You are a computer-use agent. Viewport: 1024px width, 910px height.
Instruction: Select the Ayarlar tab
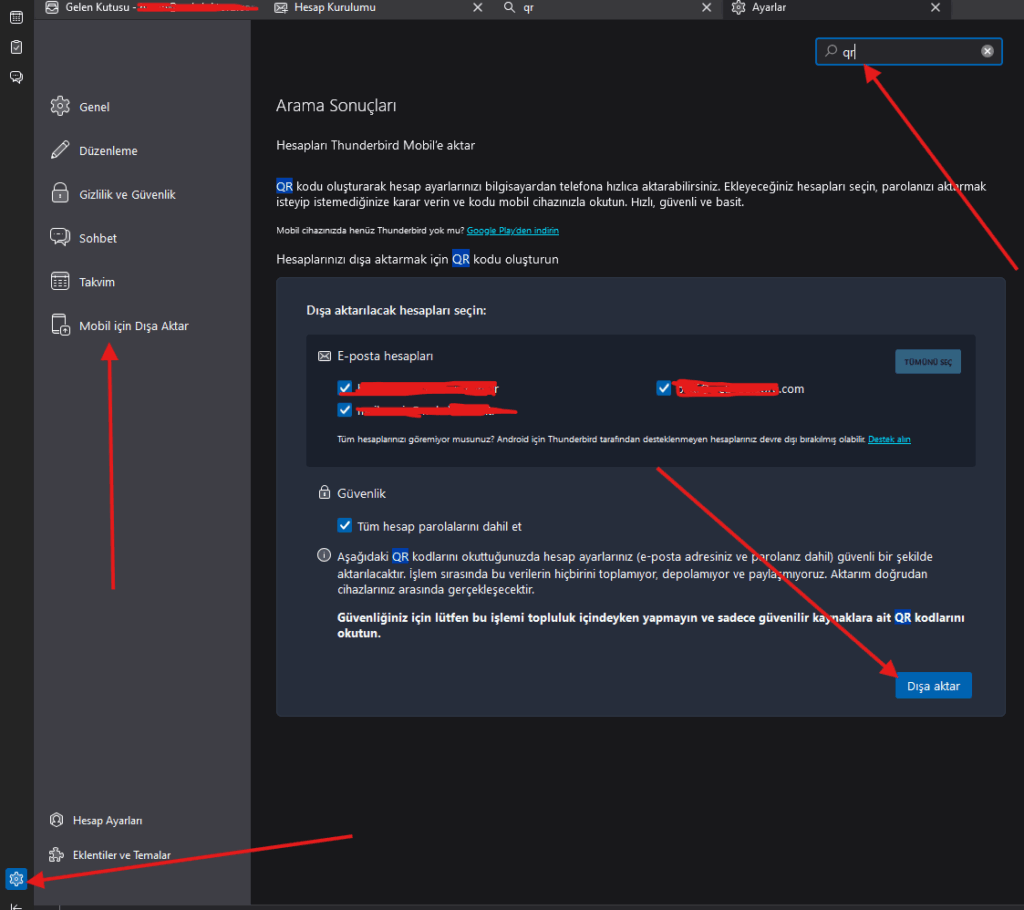coord(837,8)
